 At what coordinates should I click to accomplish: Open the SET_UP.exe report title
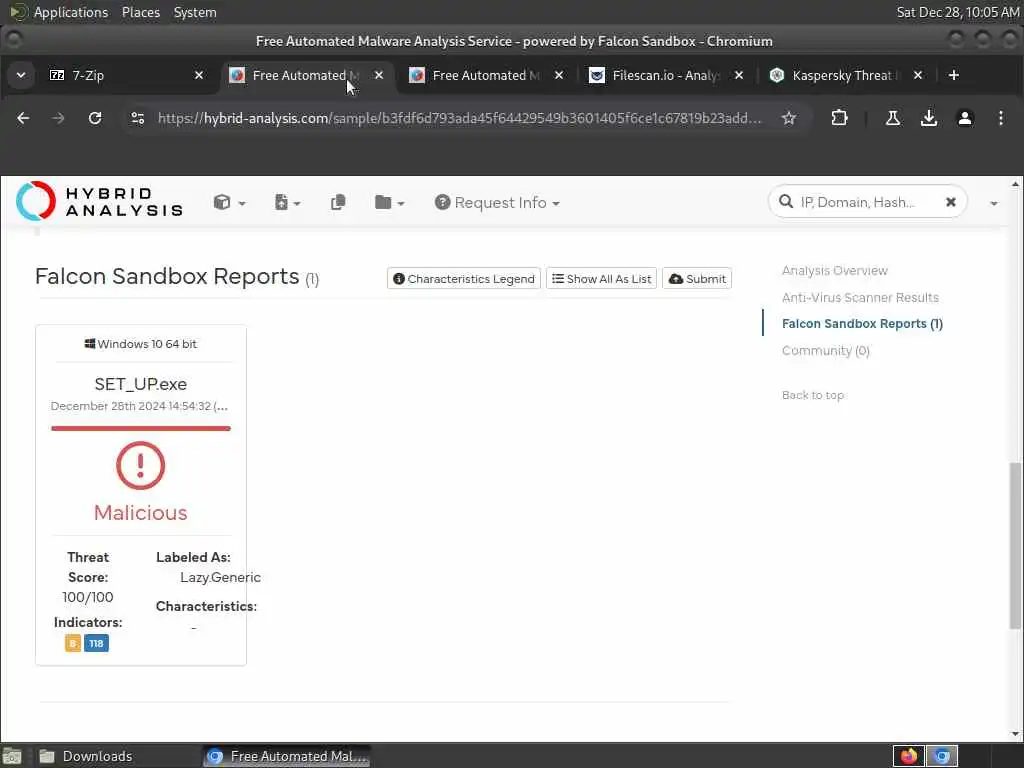140,384
